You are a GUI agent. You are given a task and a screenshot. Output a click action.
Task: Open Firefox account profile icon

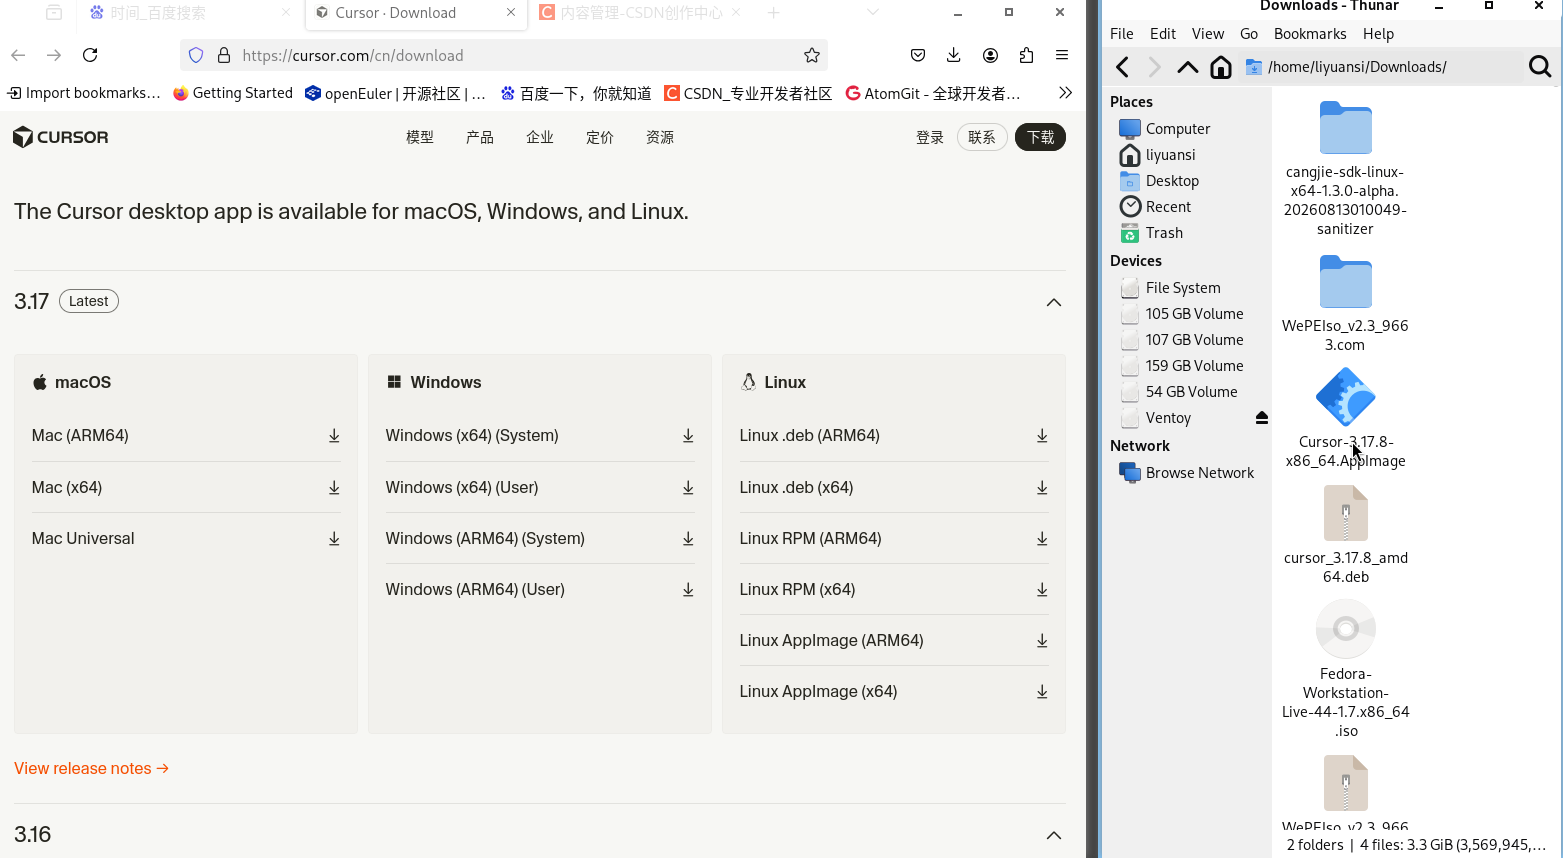[990, 55]
